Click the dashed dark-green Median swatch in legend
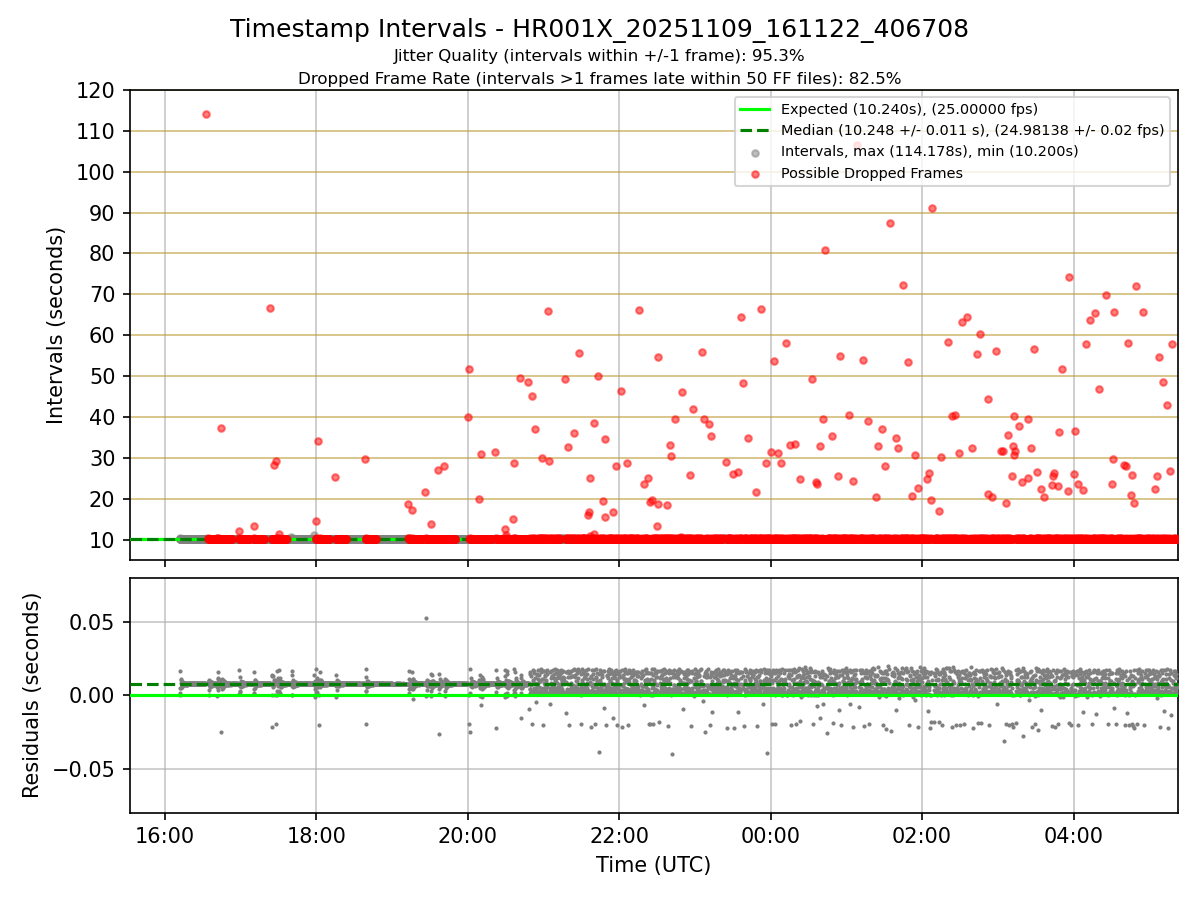Viewport: 1200px width, 900px height. (x=756, y=131)
